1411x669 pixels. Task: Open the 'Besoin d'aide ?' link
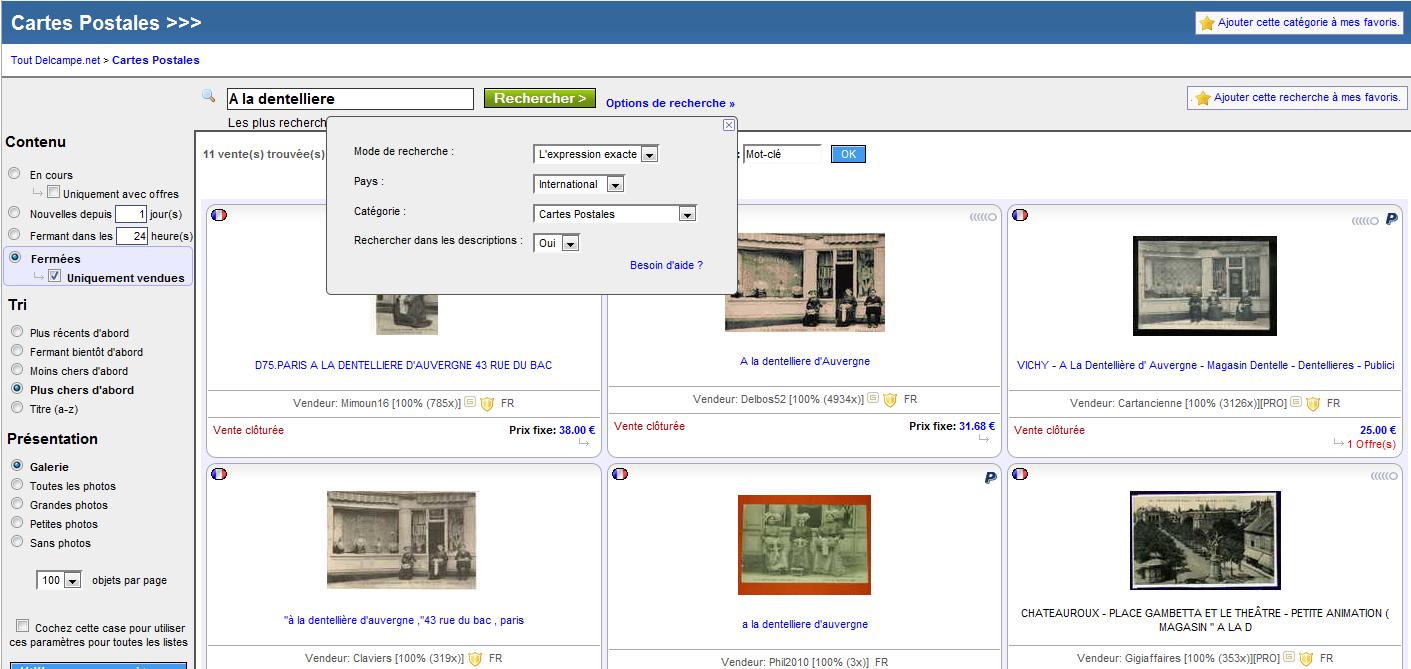click(x=666, y=265)
